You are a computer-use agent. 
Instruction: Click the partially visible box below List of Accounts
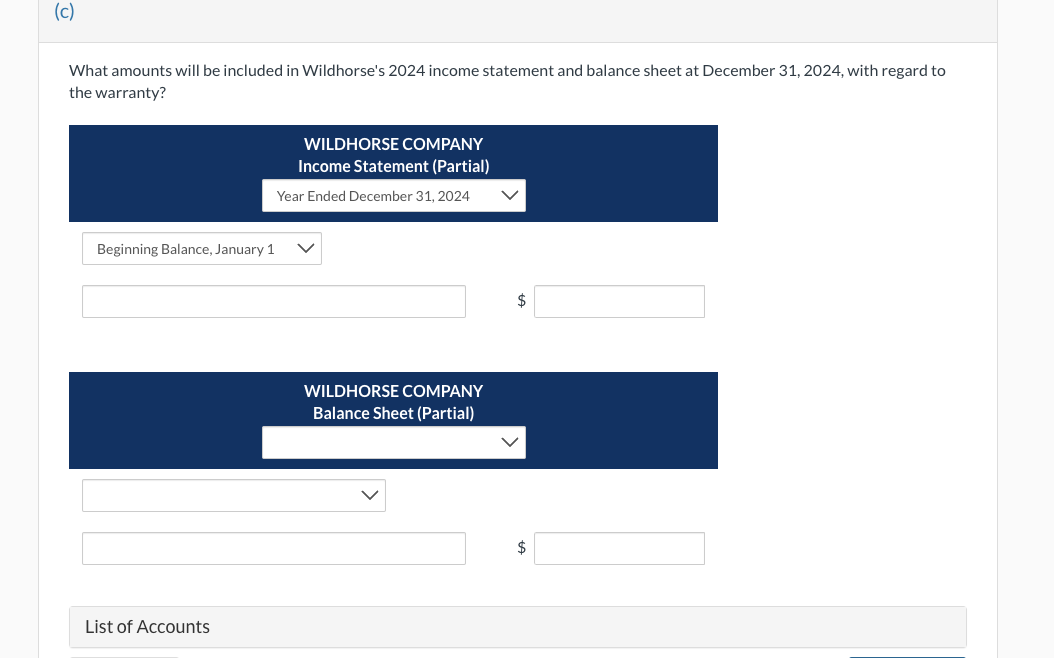pos(123,656)
